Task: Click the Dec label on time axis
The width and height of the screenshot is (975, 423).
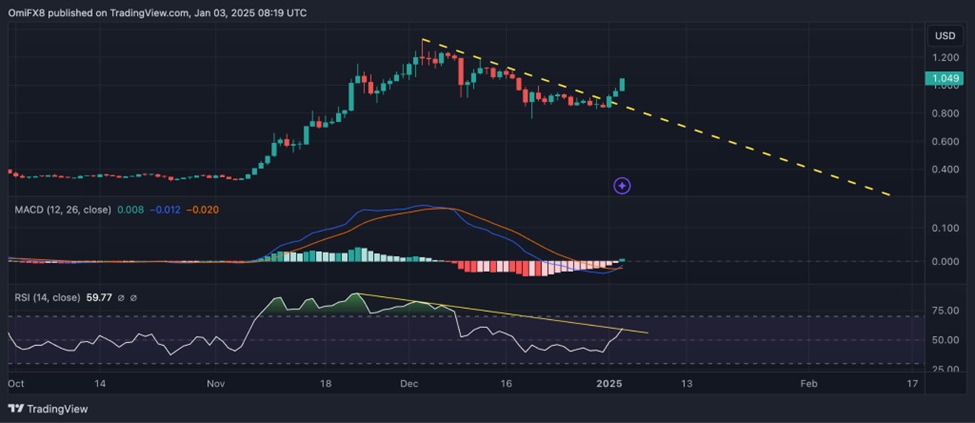Action: click(411, 383)
